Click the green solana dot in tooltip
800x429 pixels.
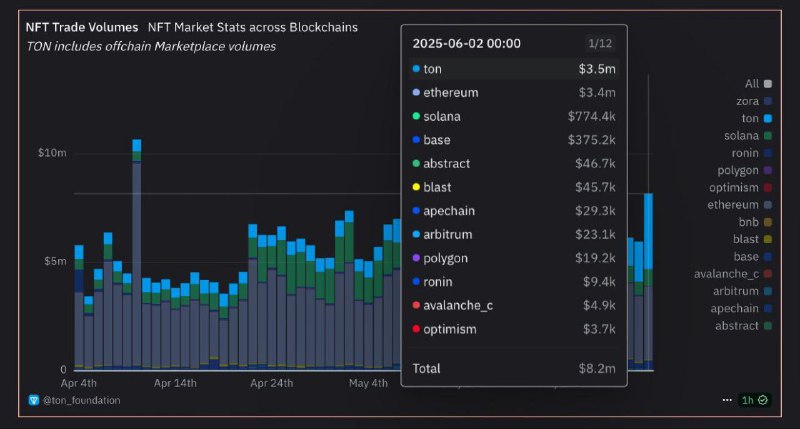pos(416,116)
